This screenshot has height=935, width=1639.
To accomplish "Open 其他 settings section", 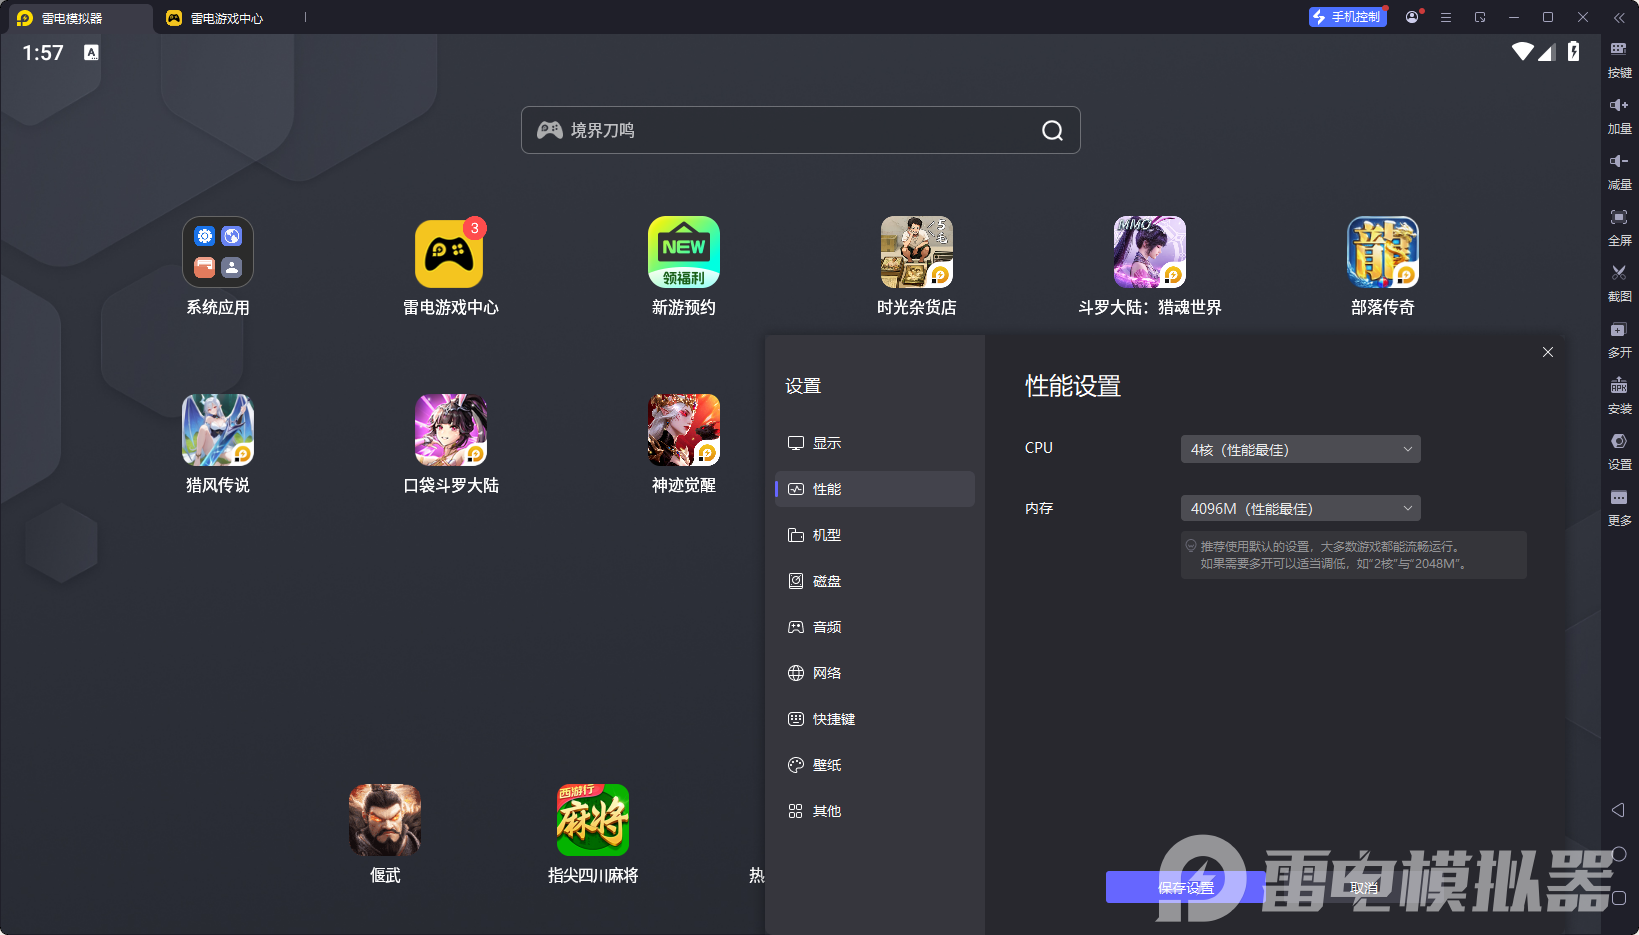I will (x=875, y=811).
